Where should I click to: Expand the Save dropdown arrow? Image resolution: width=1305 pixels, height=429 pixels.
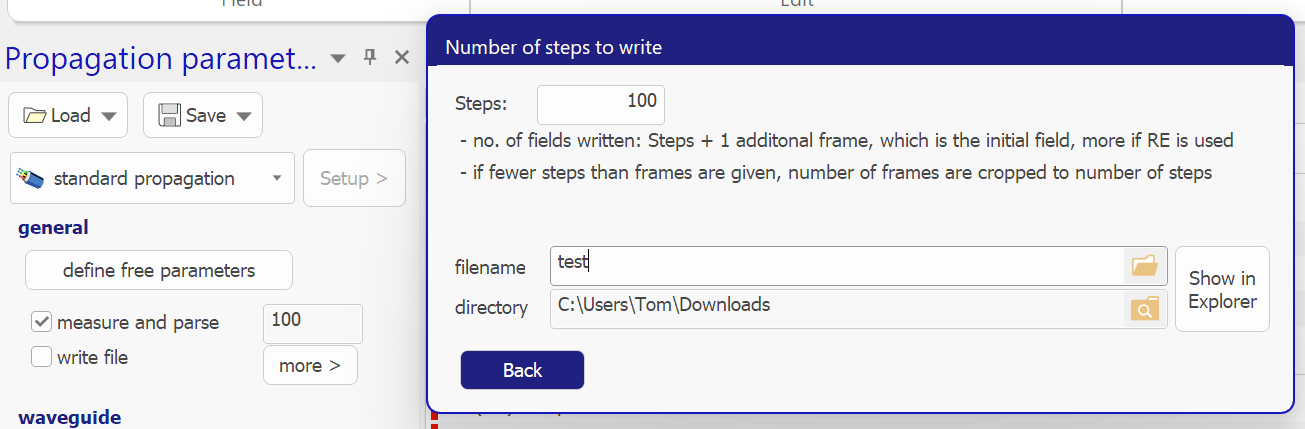(243, 116)
